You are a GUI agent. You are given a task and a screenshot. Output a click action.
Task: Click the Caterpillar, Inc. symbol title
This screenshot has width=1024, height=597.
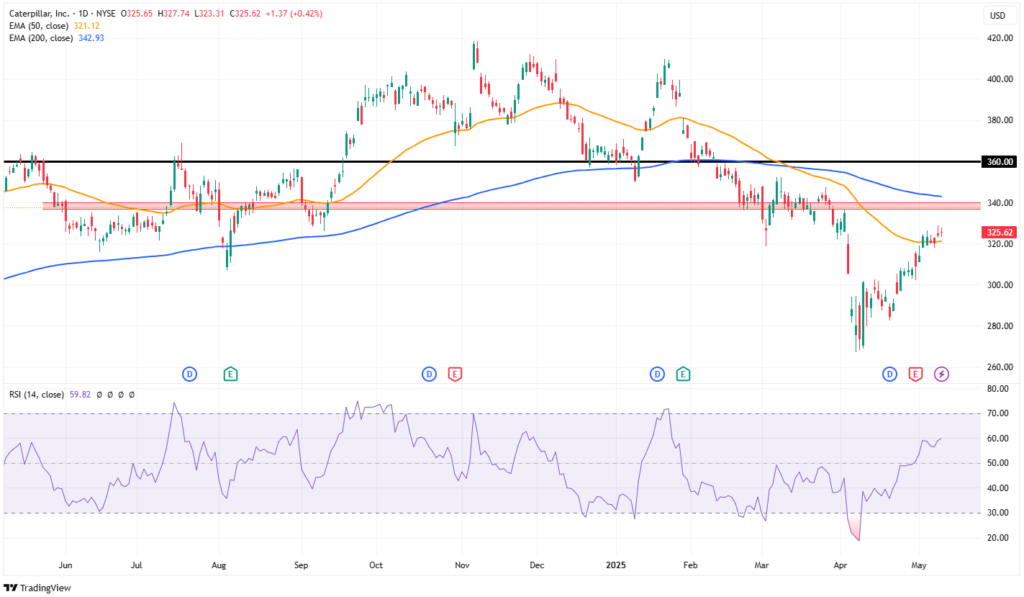[x=38, y=14]
